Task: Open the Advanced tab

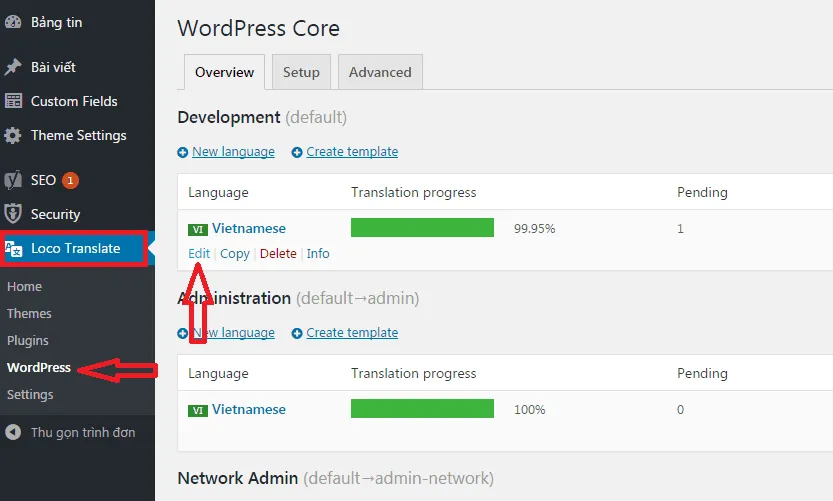Action: click(380, 72)
